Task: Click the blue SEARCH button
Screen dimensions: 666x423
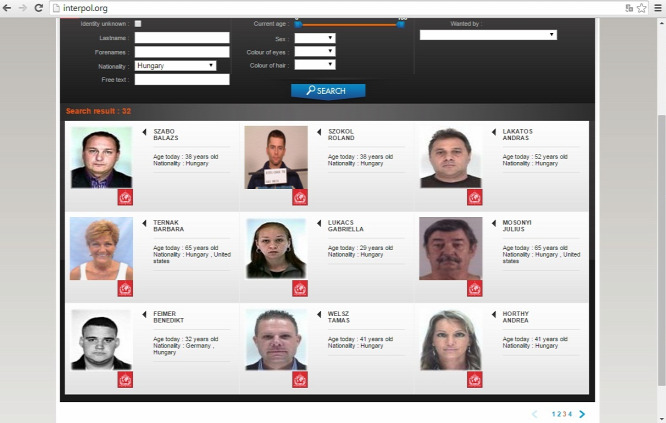Action: (328, 91)
